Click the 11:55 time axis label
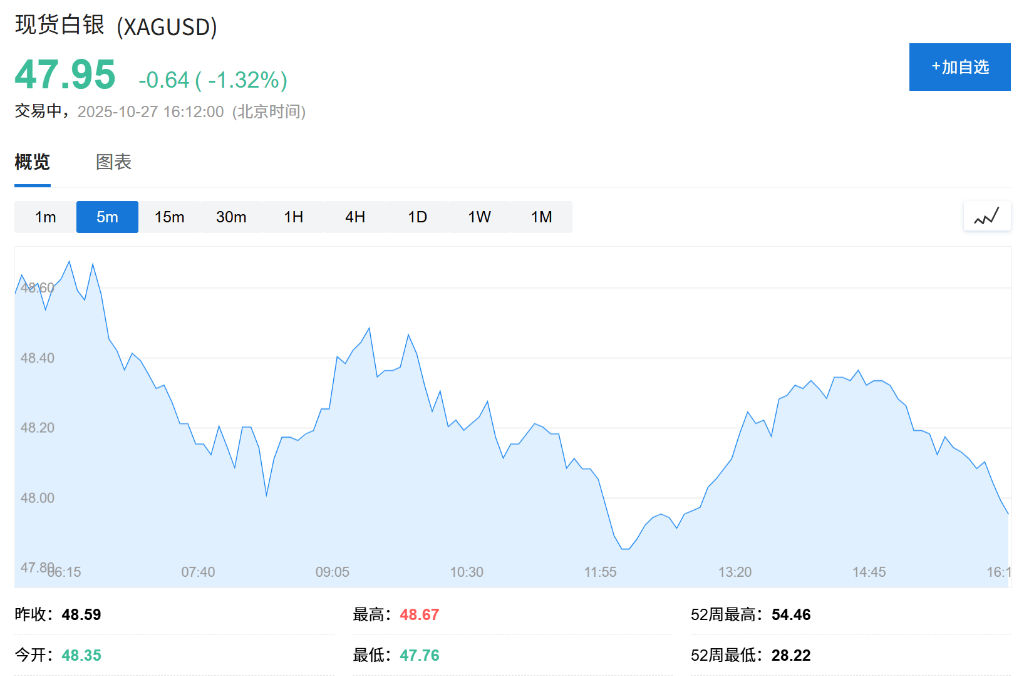 601,572
